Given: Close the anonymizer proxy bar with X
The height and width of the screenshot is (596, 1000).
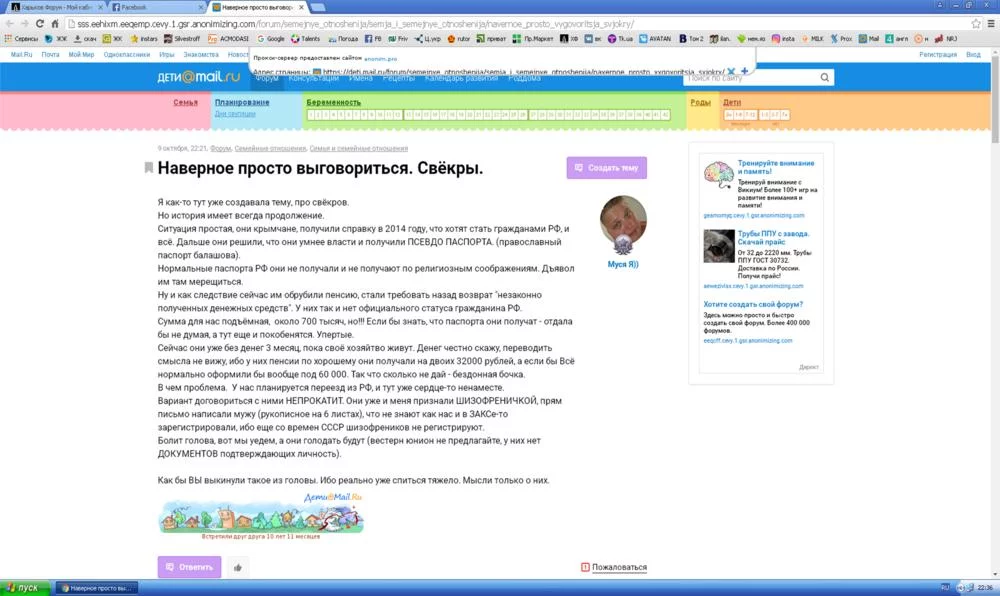Looking at the screenshot, I should pyautogui.click(x=732, y=71).
